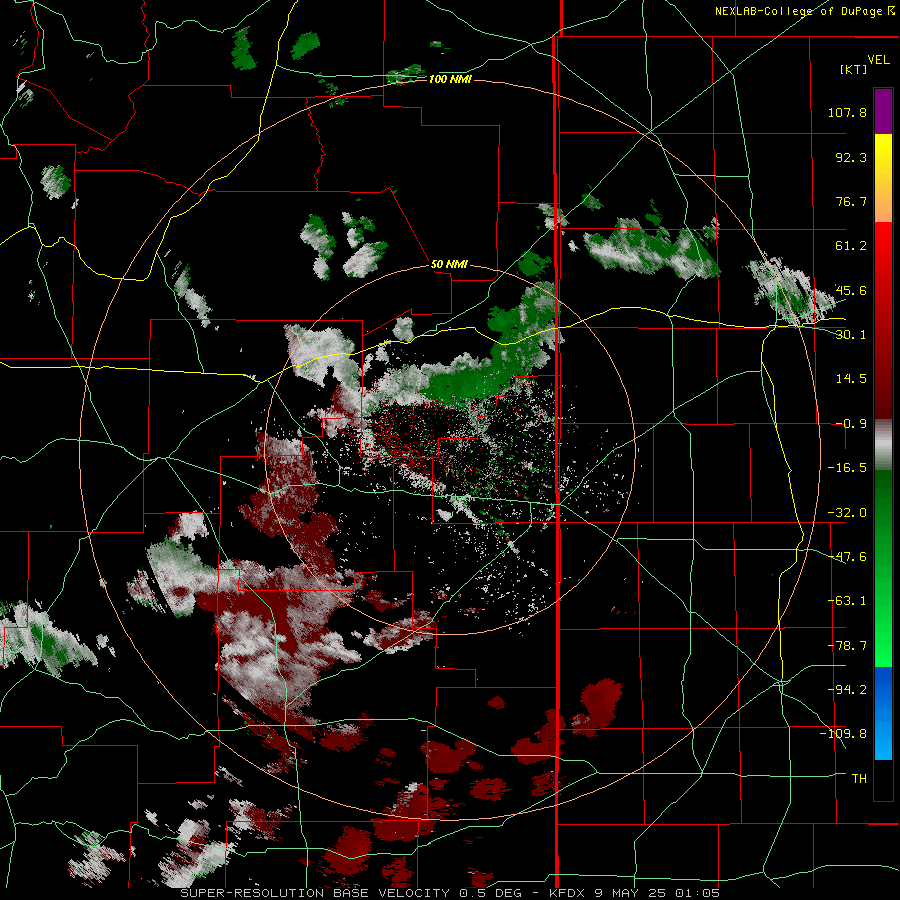The width and height of the screenshot is (900, 900).
Task: Click the TH threshold legend label
Action: (x=859, y=778)
